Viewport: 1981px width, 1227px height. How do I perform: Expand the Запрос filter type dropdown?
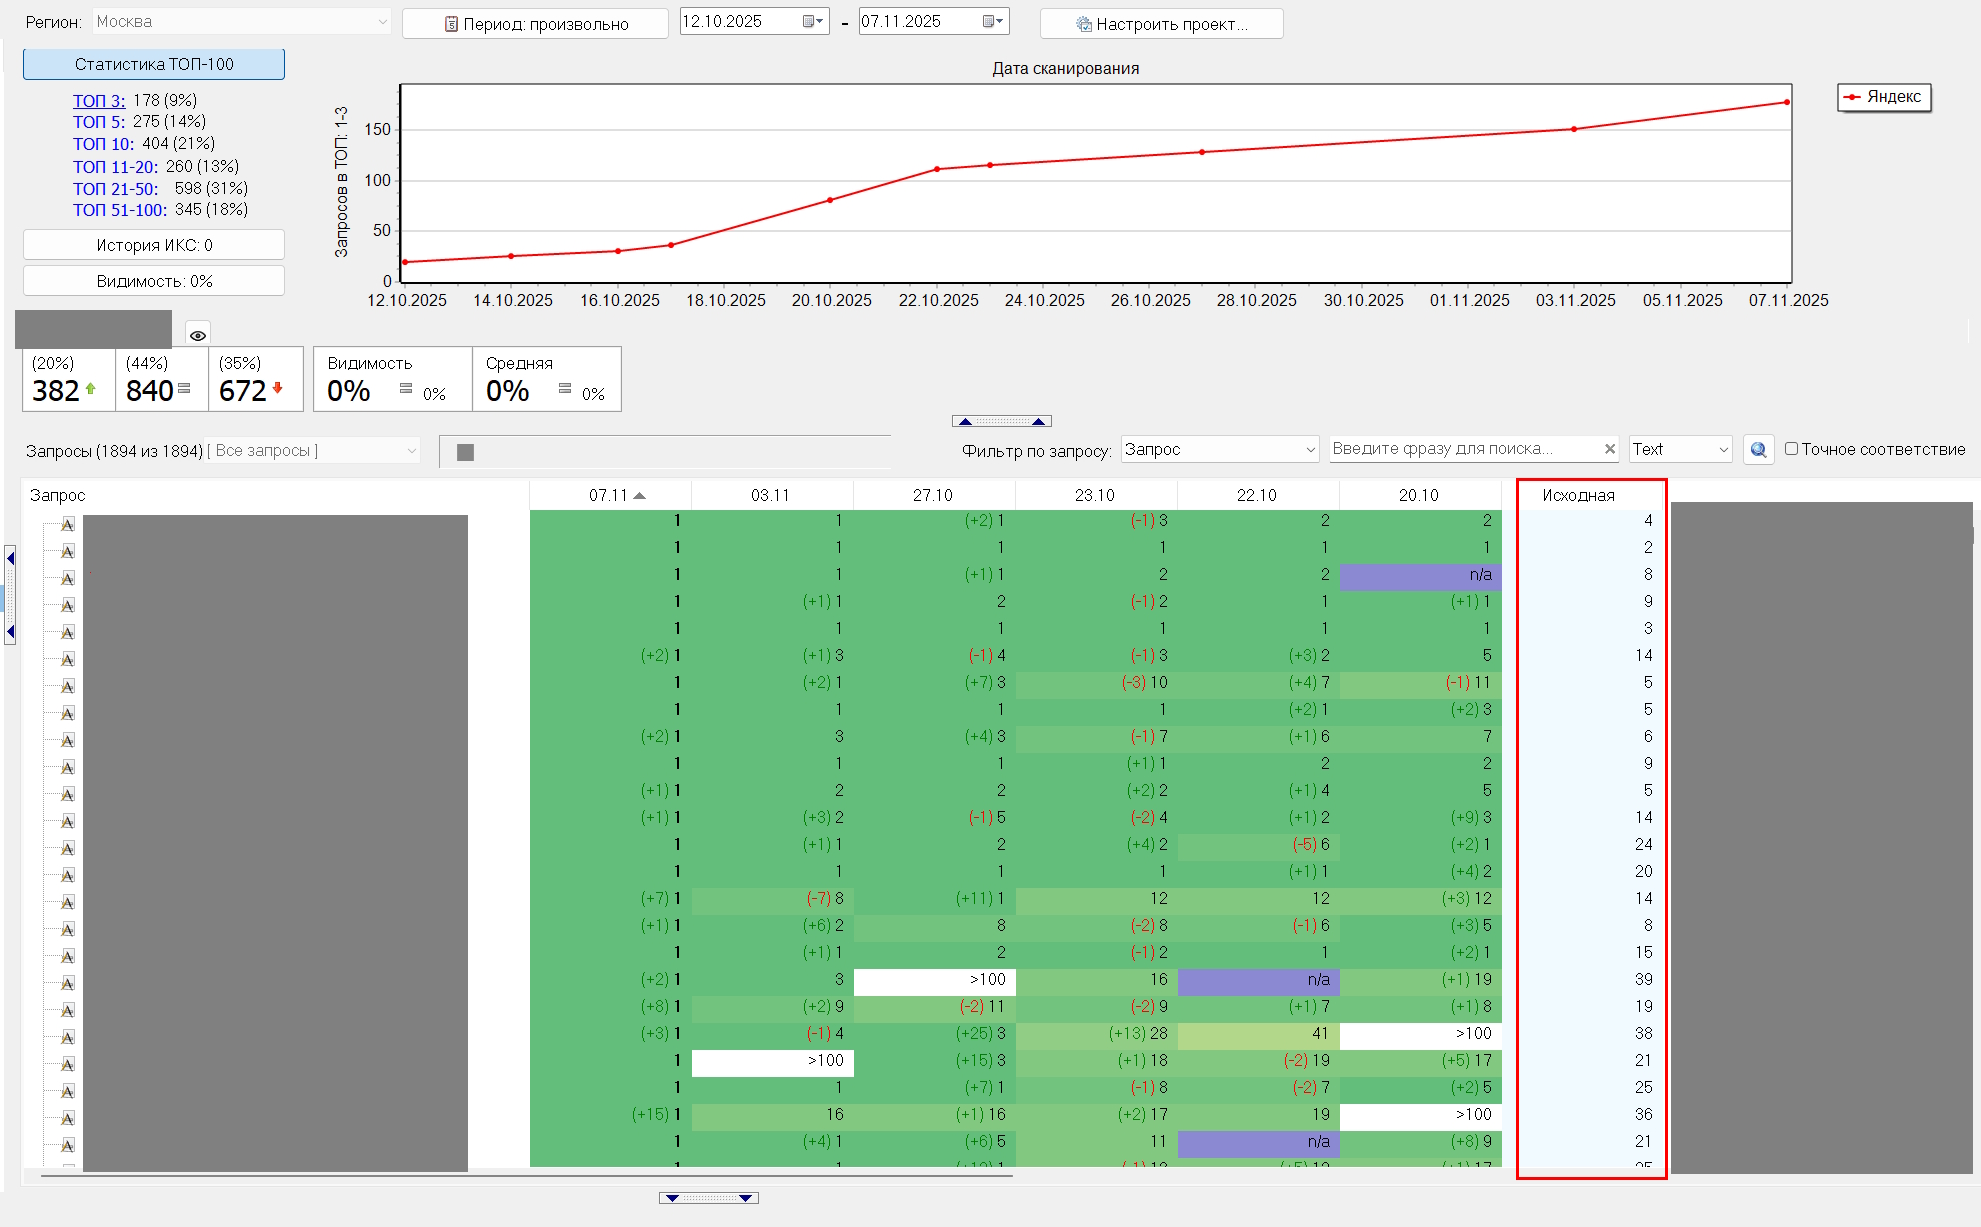1220,450
